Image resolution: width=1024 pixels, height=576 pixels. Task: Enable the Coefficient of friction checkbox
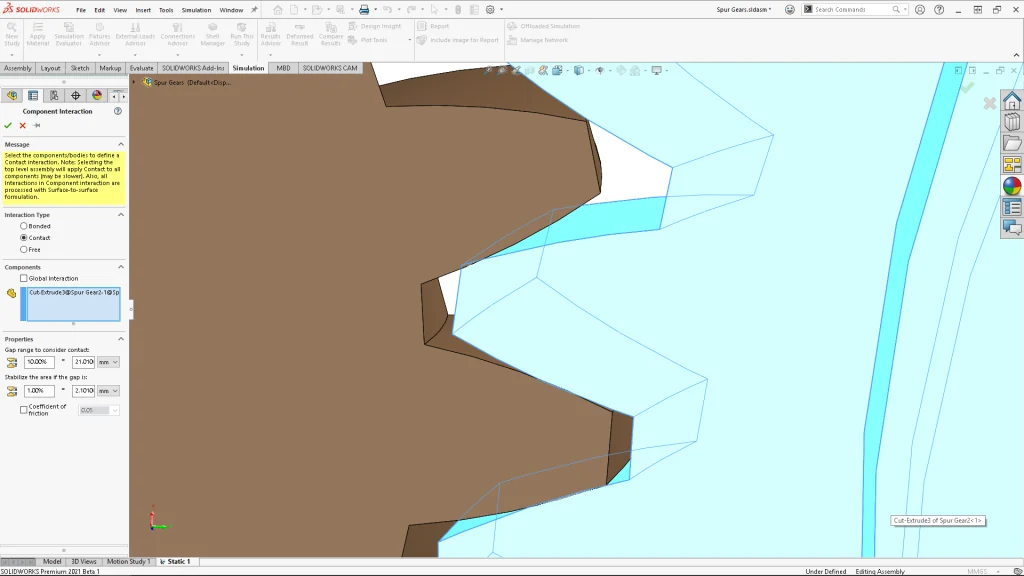point(24,409)
